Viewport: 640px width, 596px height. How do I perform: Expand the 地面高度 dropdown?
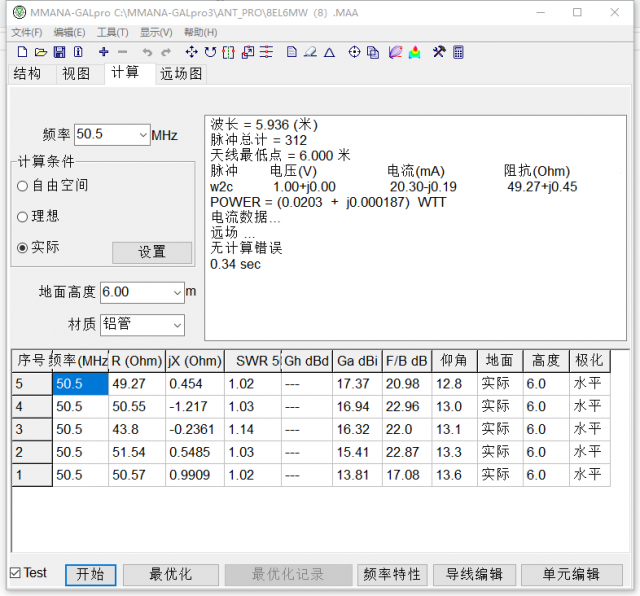click(177, 292)
